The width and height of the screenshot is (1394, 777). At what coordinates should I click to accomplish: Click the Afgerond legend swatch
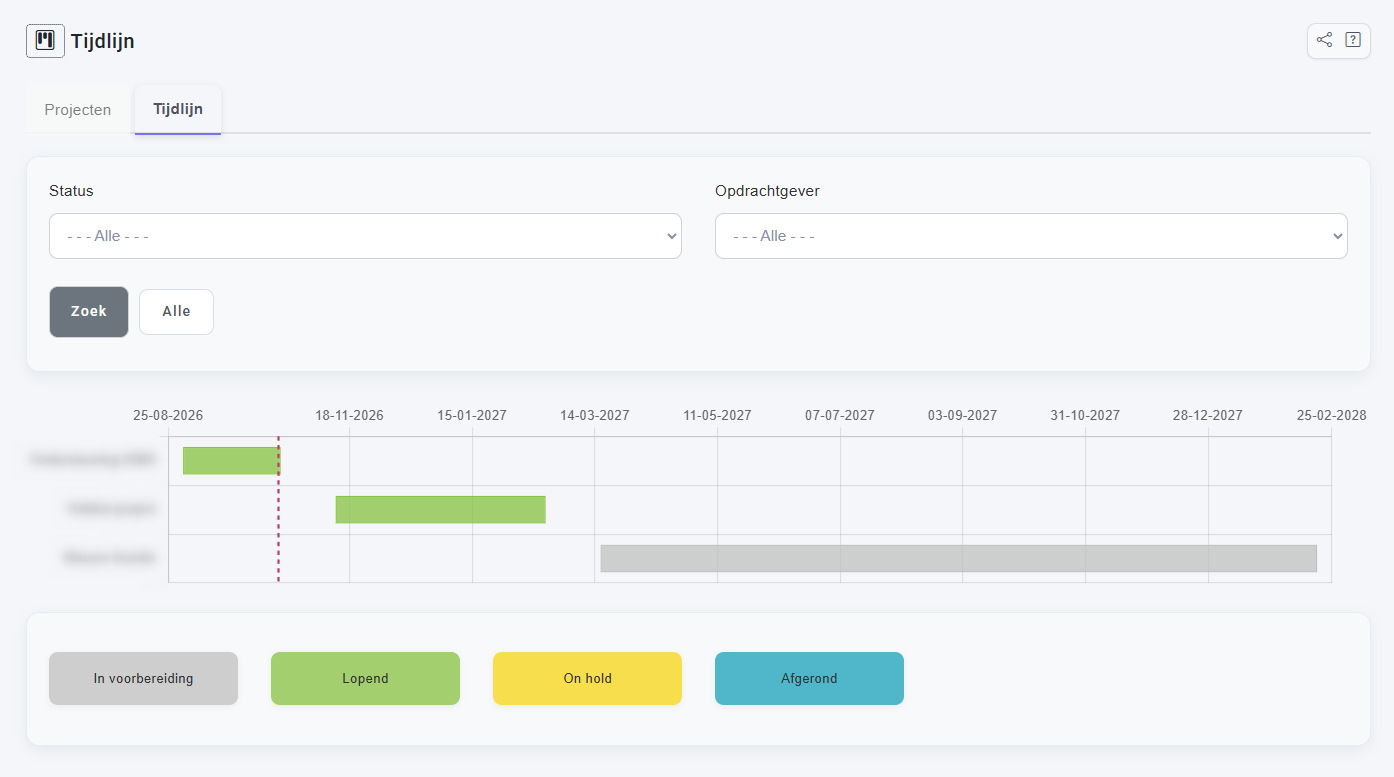click(809, 679)
